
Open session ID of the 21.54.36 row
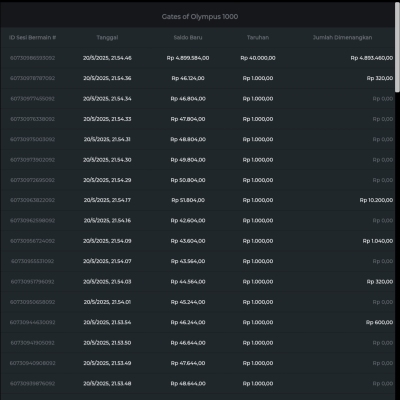point(32,78)
